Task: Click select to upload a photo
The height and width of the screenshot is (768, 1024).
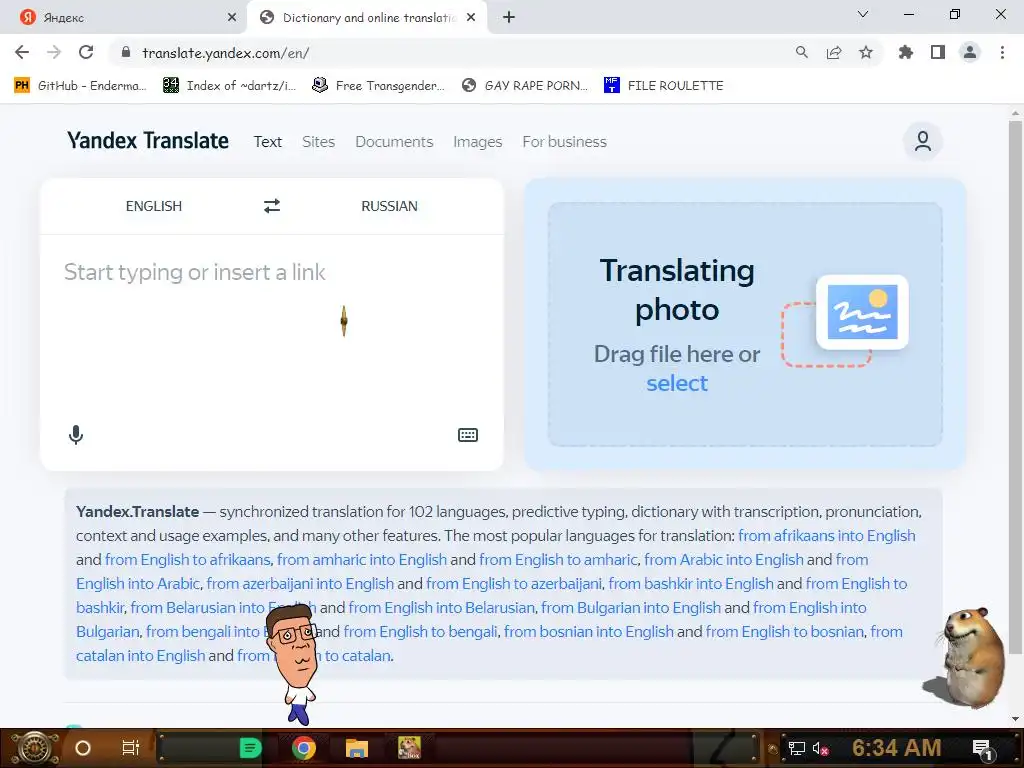Action: point(677,383)
